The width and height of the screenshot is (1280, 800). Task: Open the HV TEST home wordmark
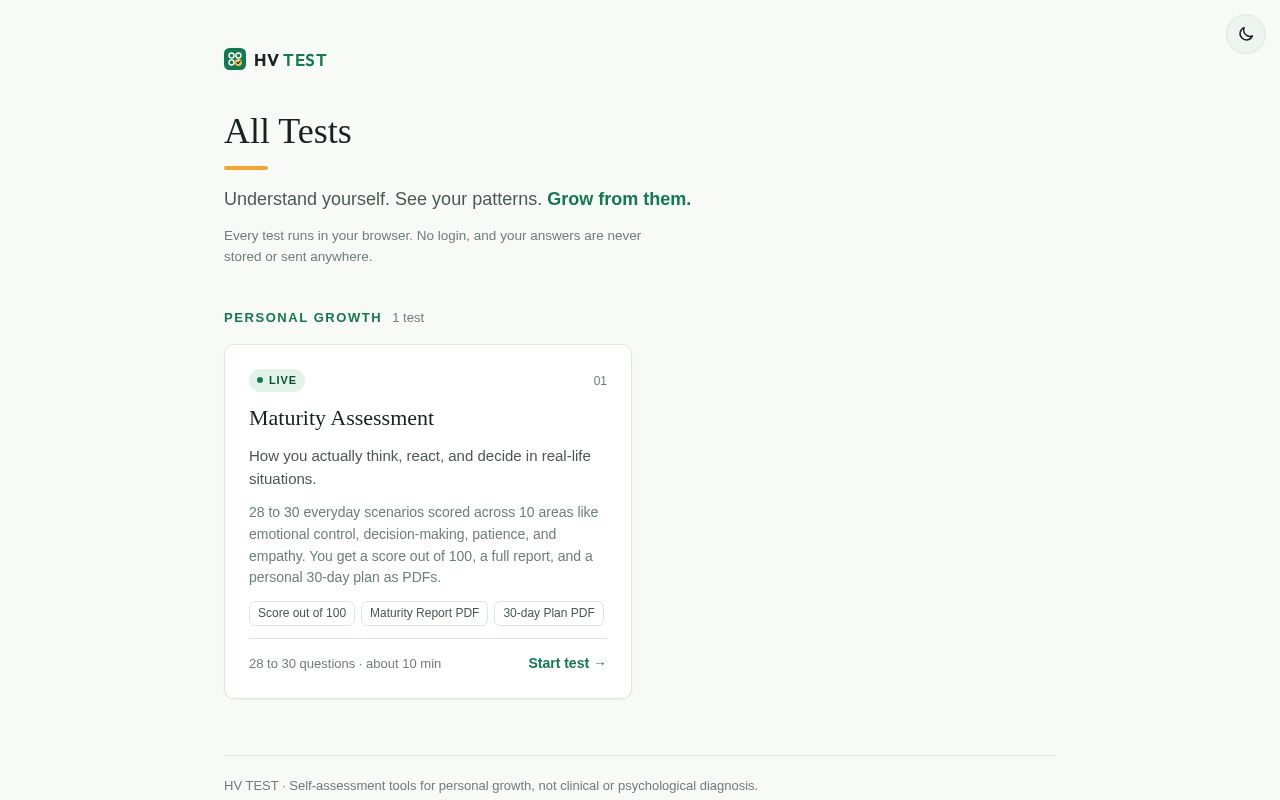(290, 60)
